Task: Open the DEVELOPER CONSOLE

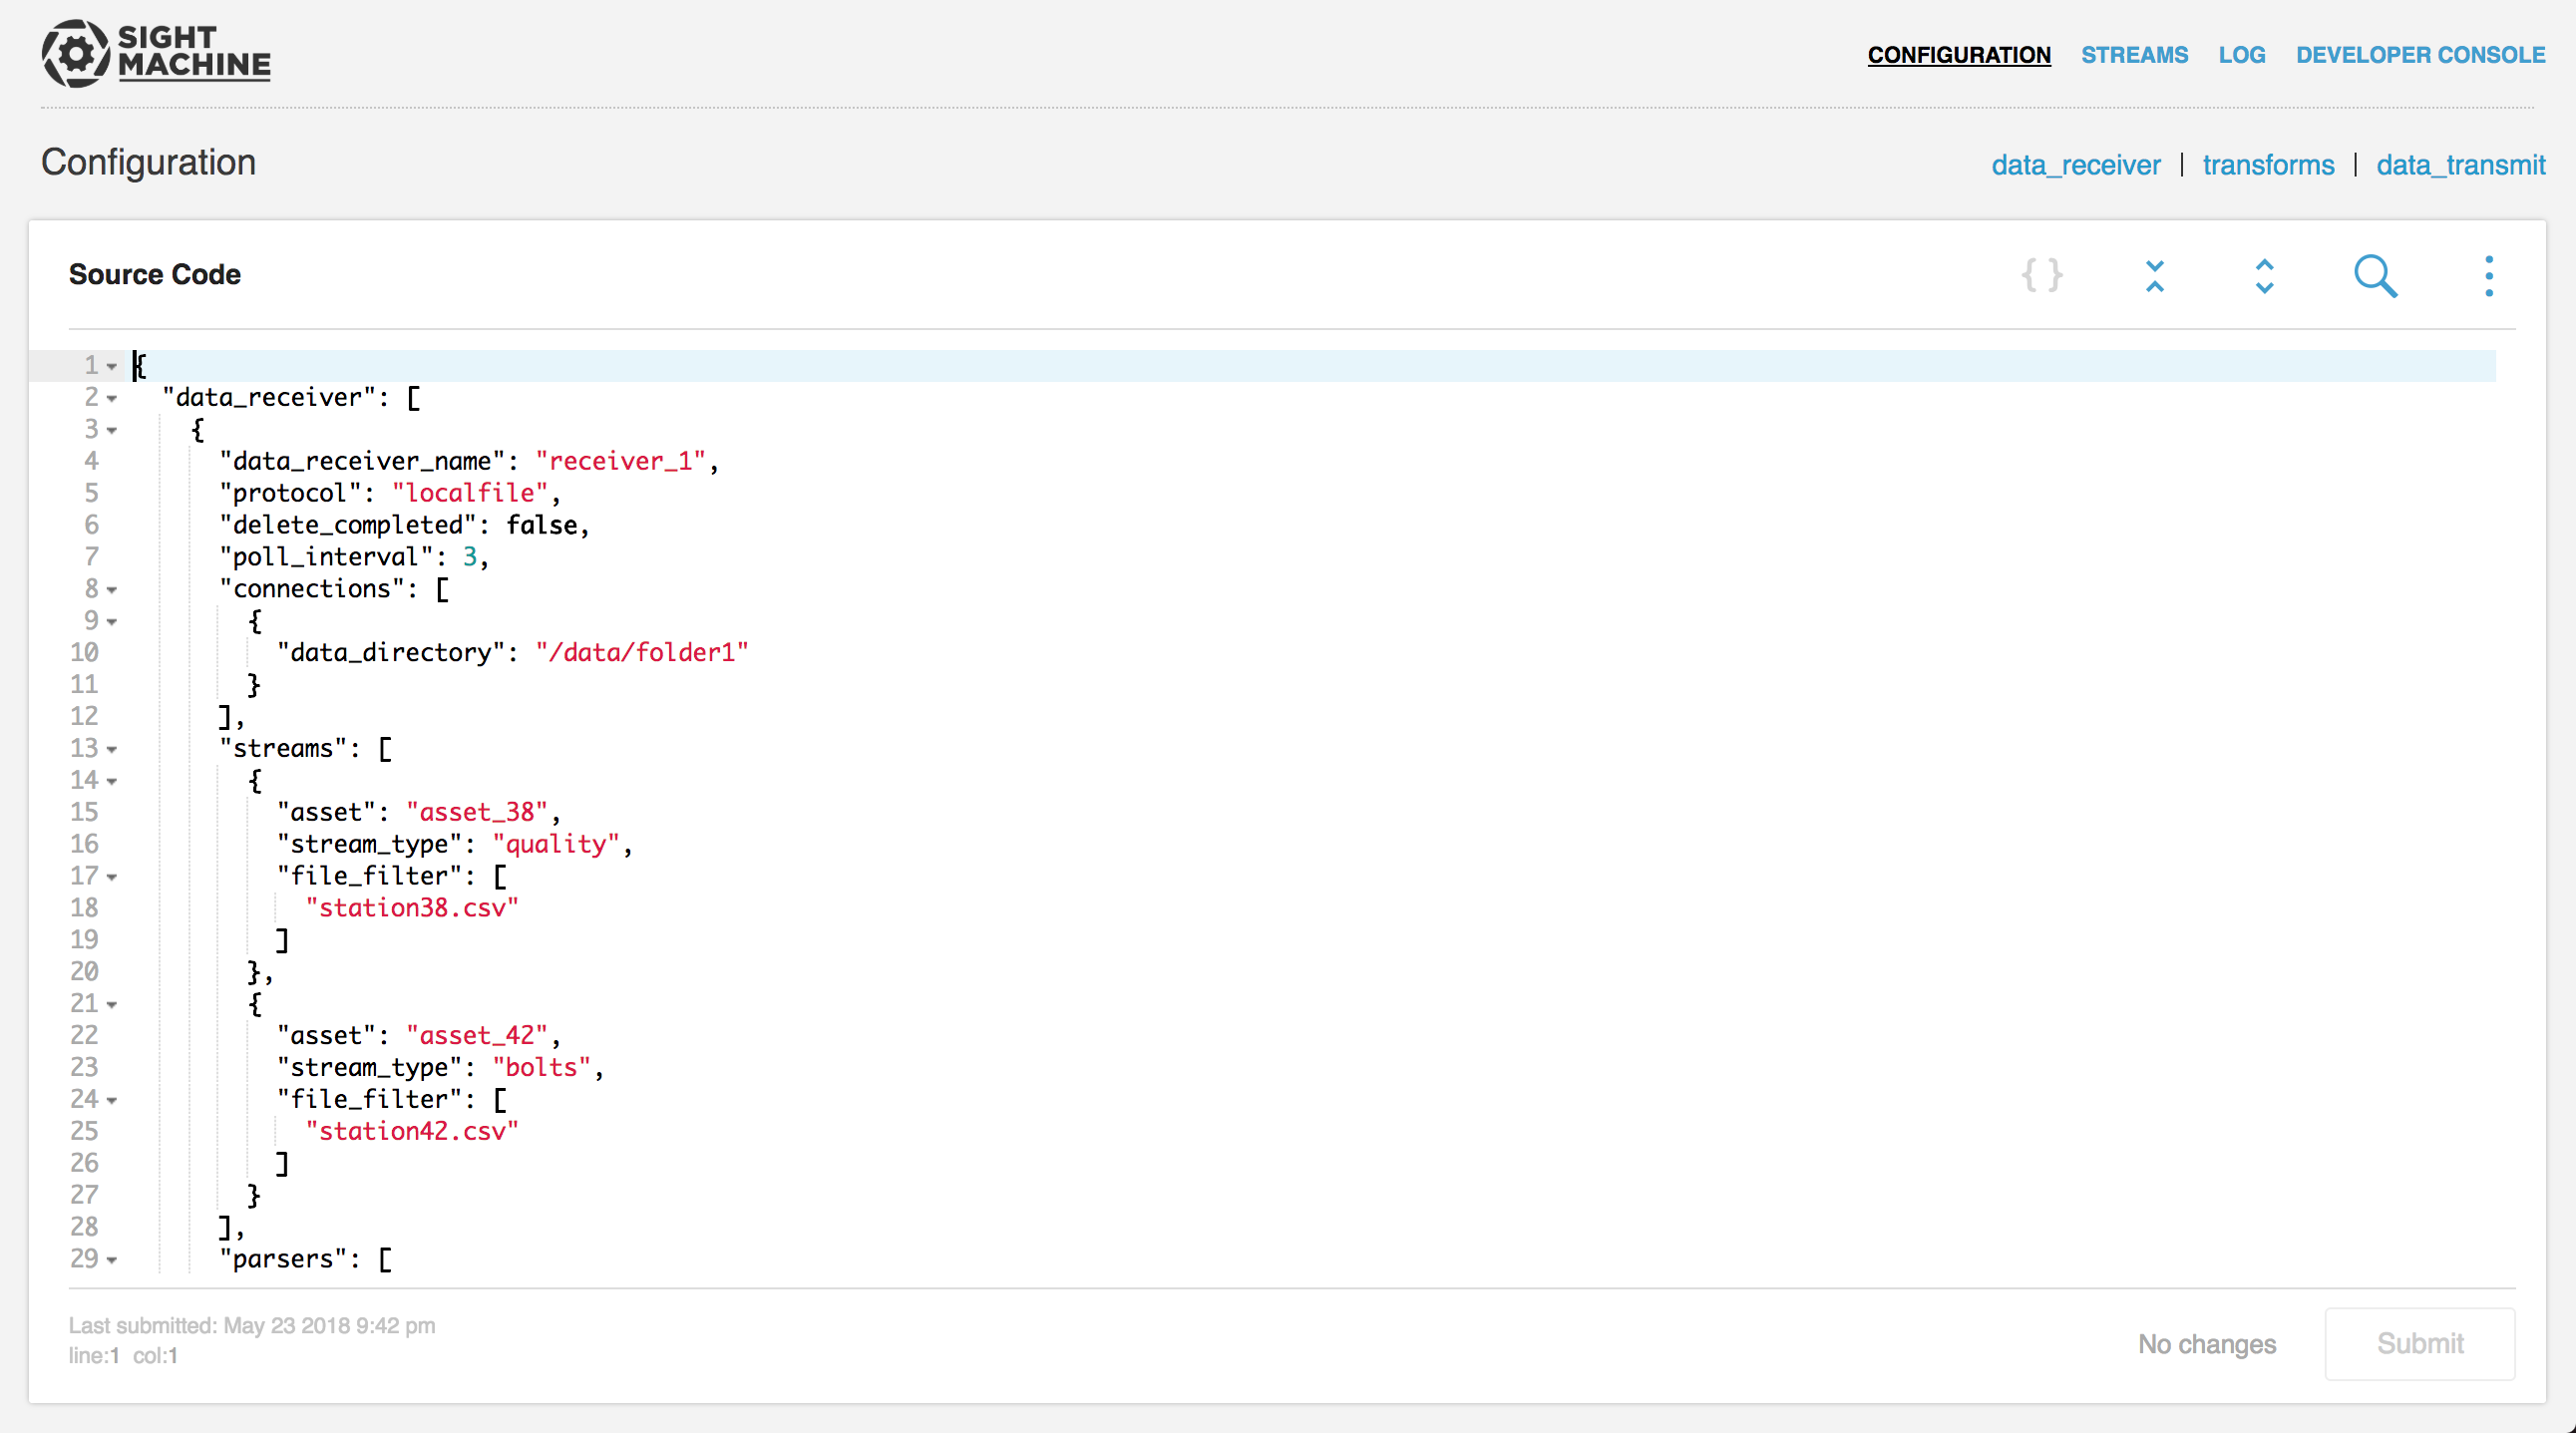Action: tap(2419, 55)
